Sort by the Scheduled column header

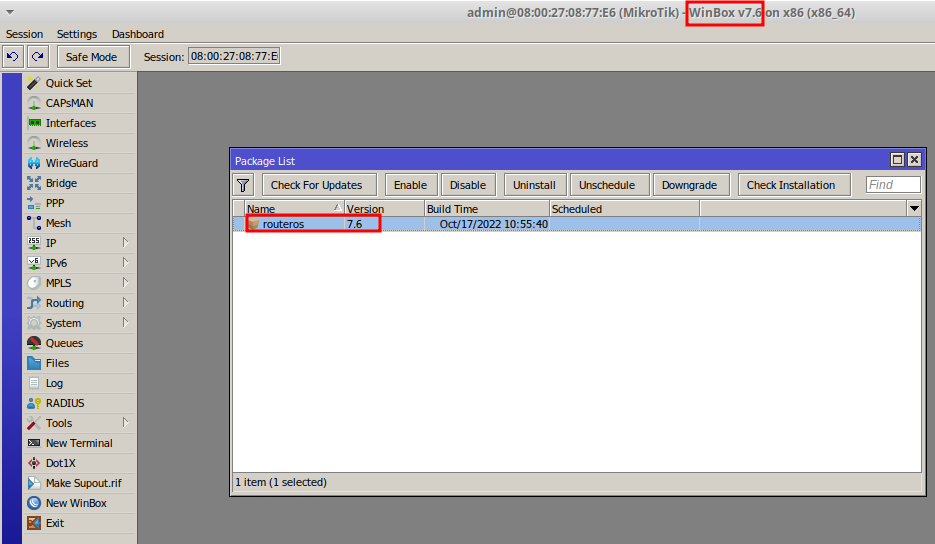[x=624, y=209]
